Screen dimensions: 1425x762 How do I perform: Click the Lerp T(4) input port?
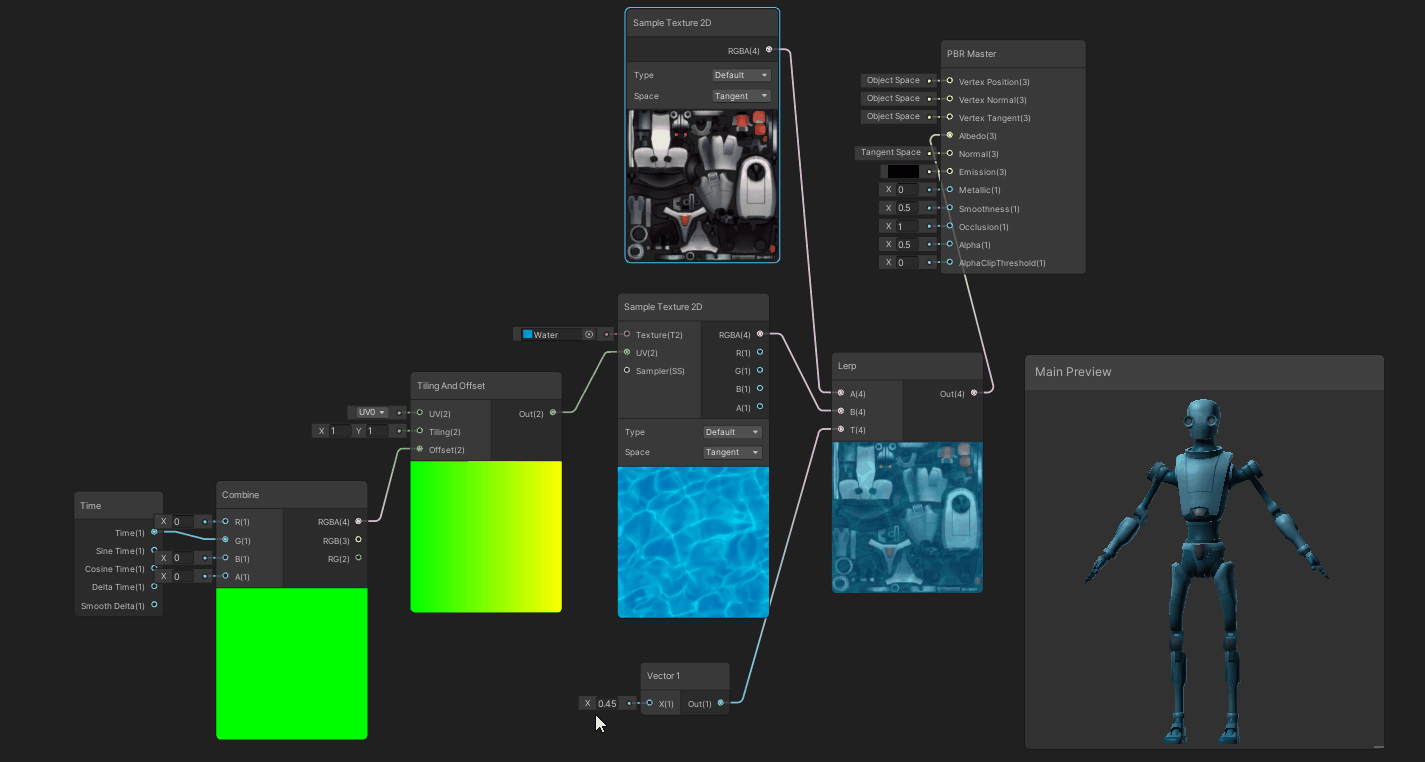coord(841,429)
